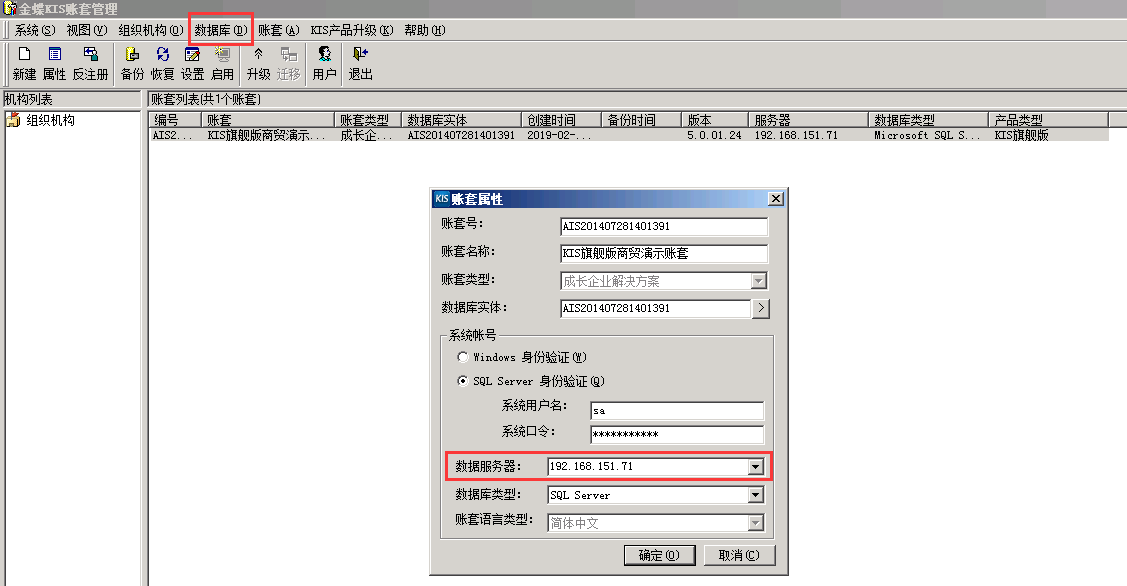Click the 版本 column header
This screenshot has height=586, width=1127.
[x=715, y=119]
